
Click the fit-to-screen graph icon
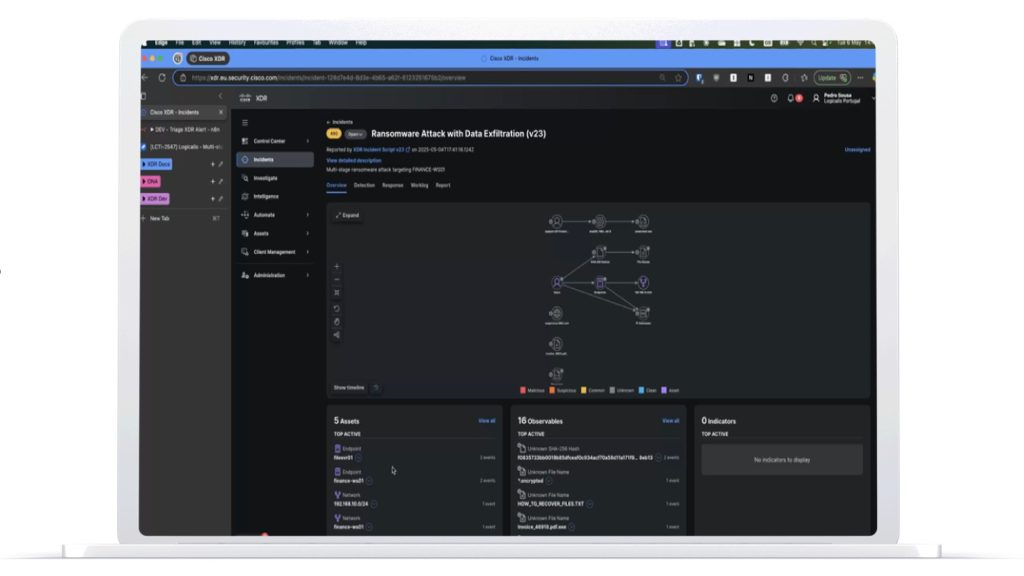(x=337, y=293)
